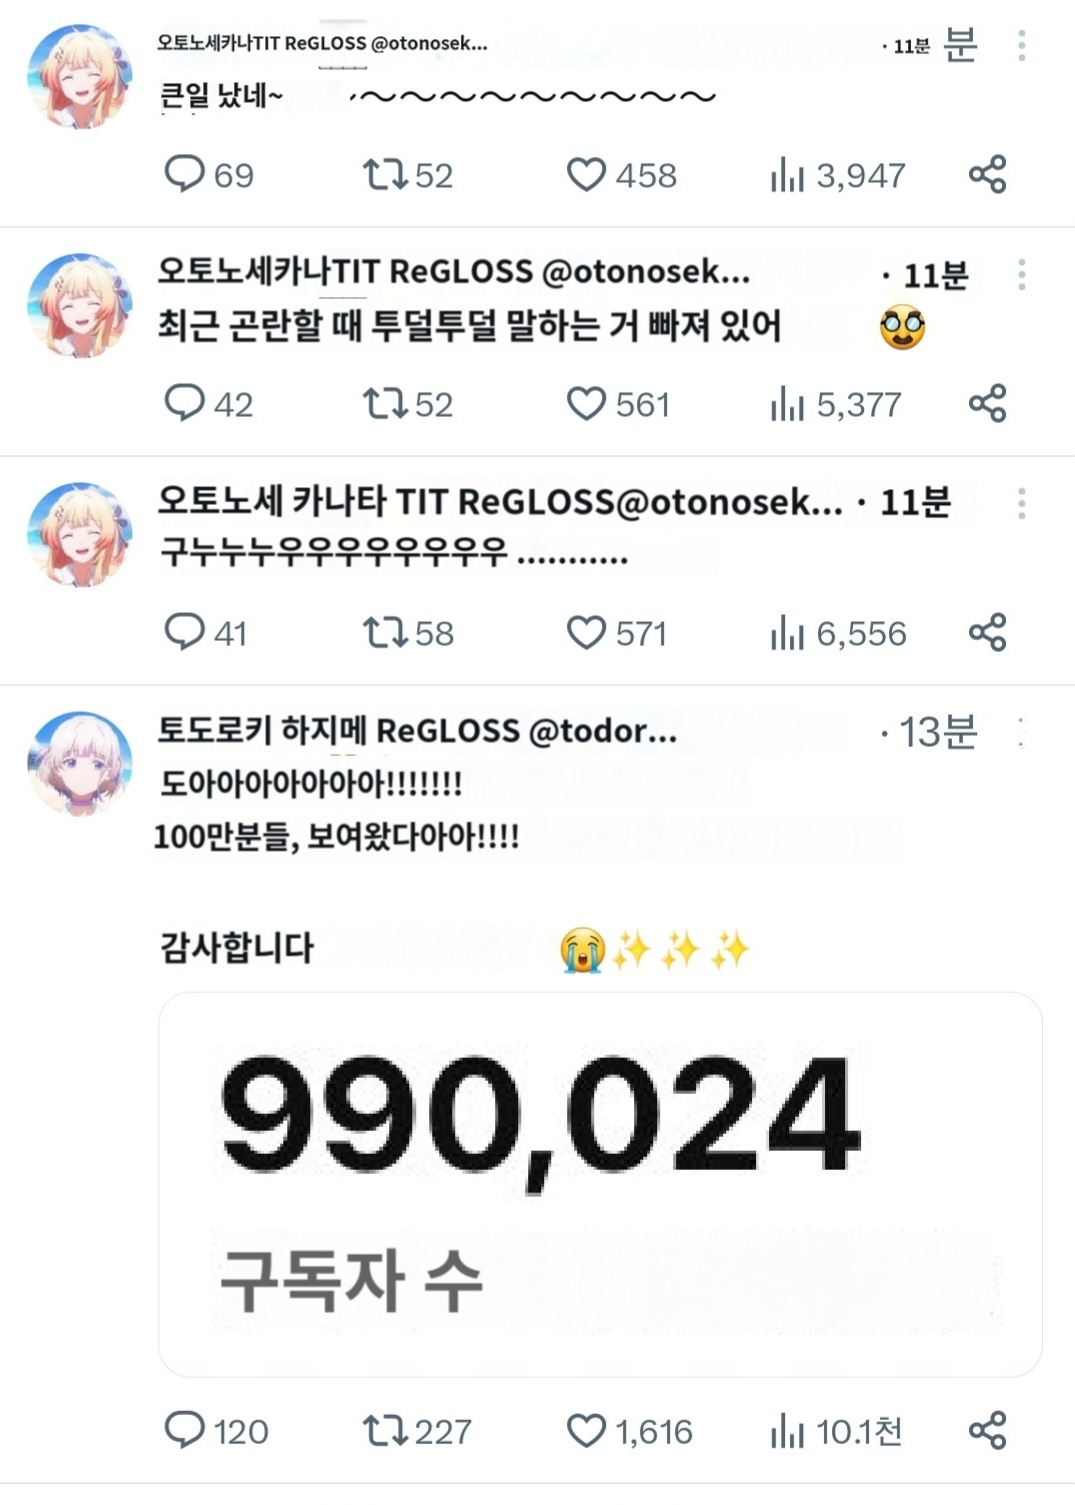Open the 오토노세카나 avatar on the second tweet
Screen dimensions: 1075x1505
point(80,305)
